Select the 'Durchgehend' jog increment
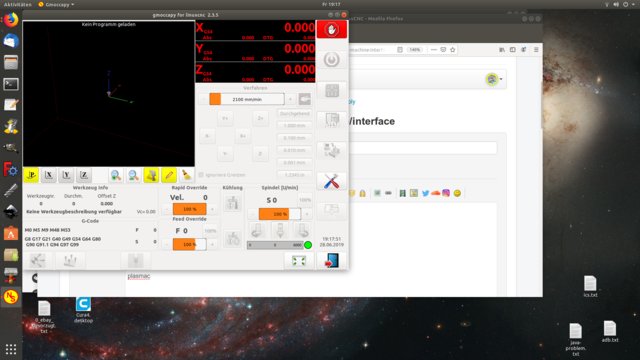Viewport: 640px width, 360px height. 295,113
